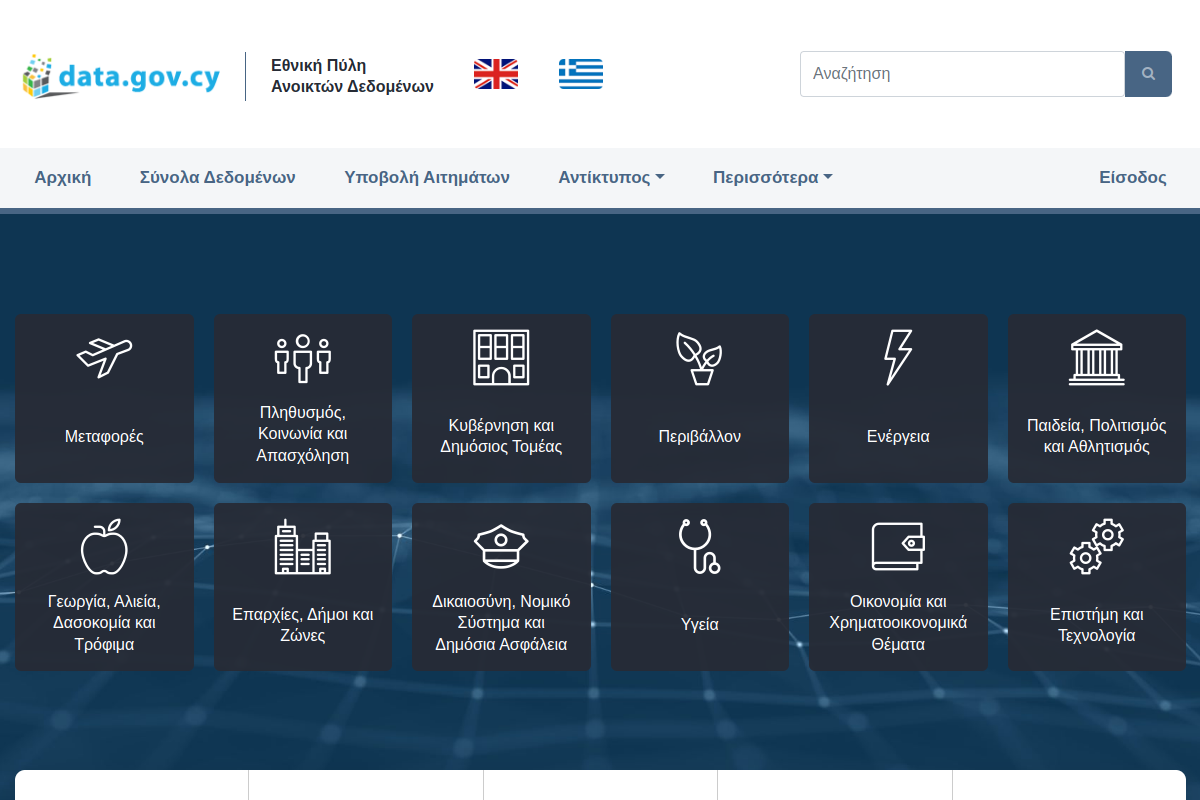
Task: Expand the Αντίκτυπος dropdown menu
Action: point(611,178)
